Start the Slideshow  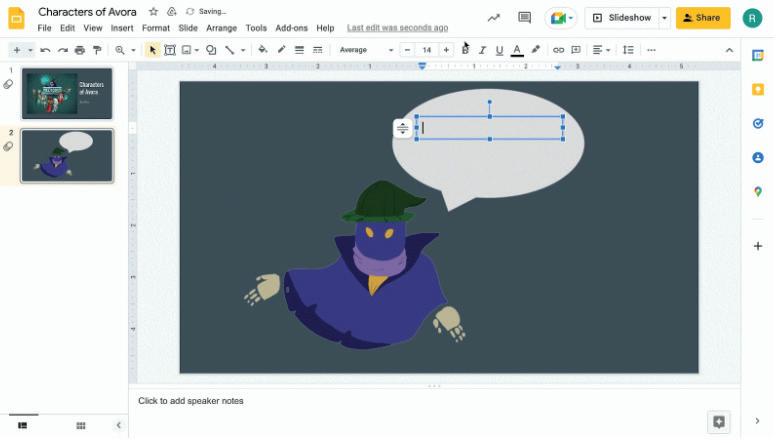click(x=622, y=18)
